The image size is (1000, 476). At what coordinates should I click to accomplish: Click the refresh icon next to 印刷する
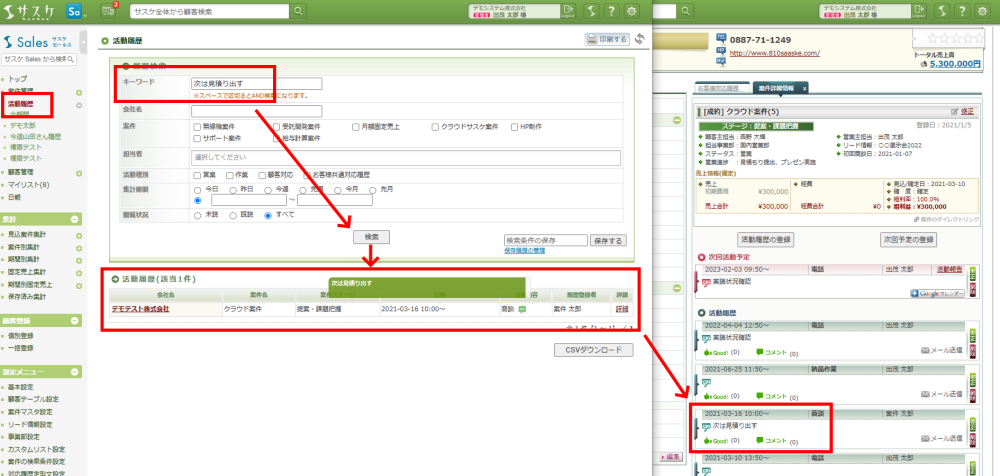click(639, 39)
